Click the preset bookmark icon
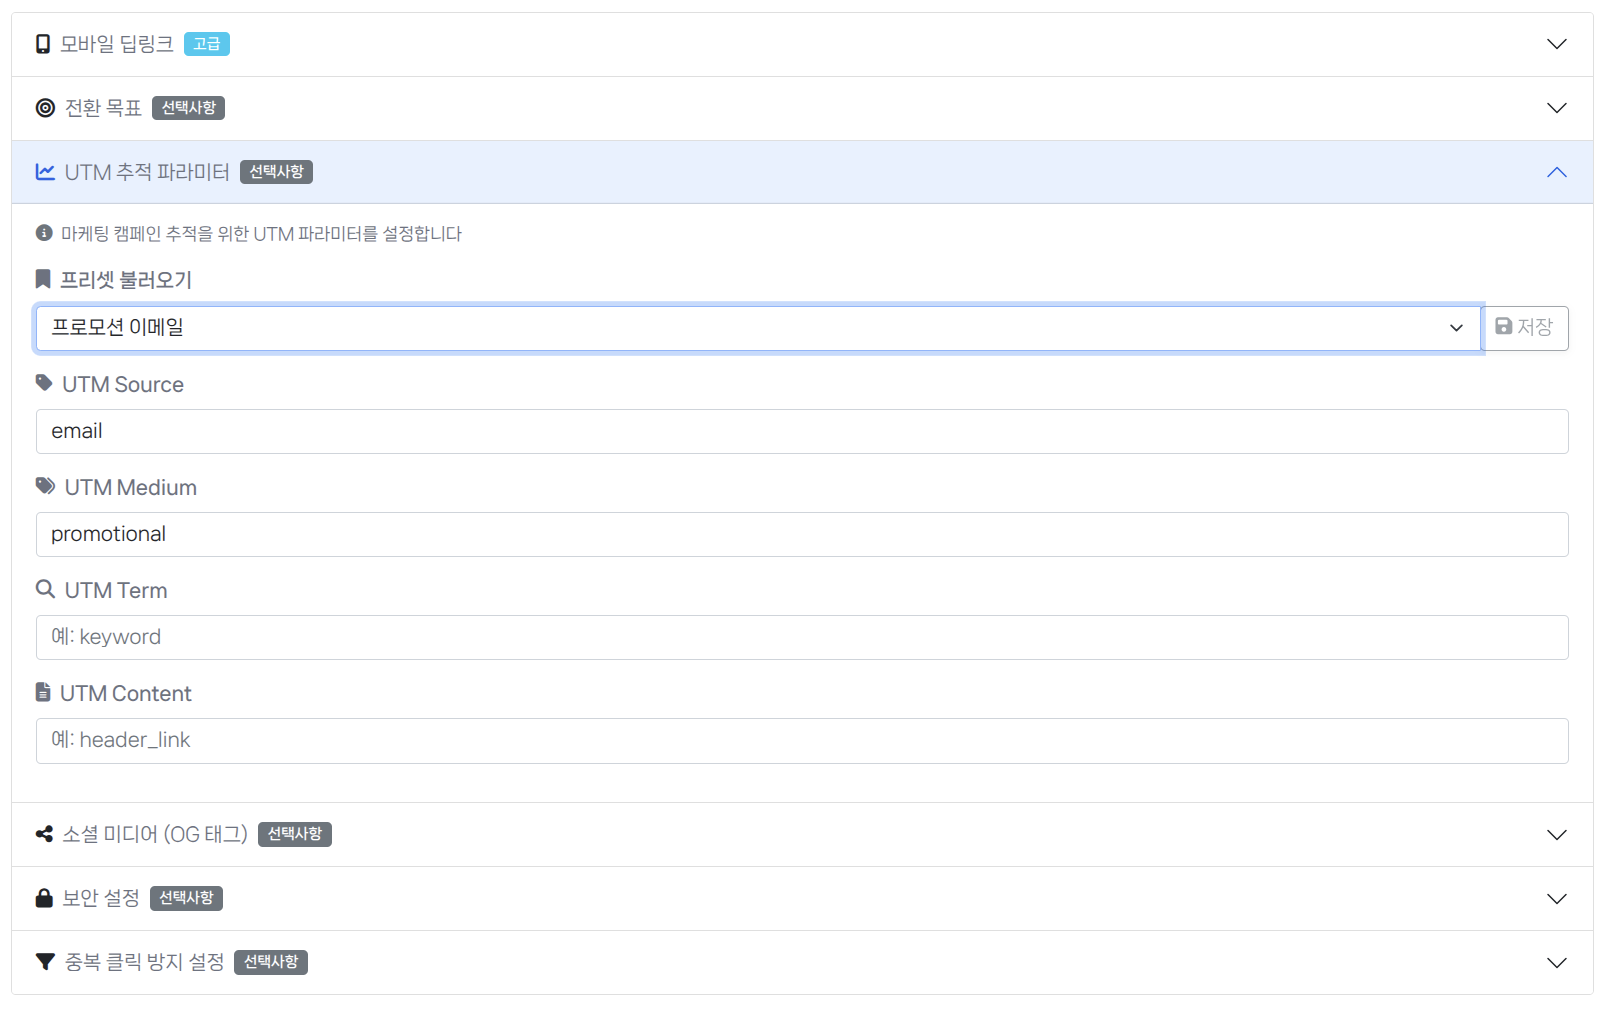Screen dimensions: 1615x1011 click(x=43, y=279)
